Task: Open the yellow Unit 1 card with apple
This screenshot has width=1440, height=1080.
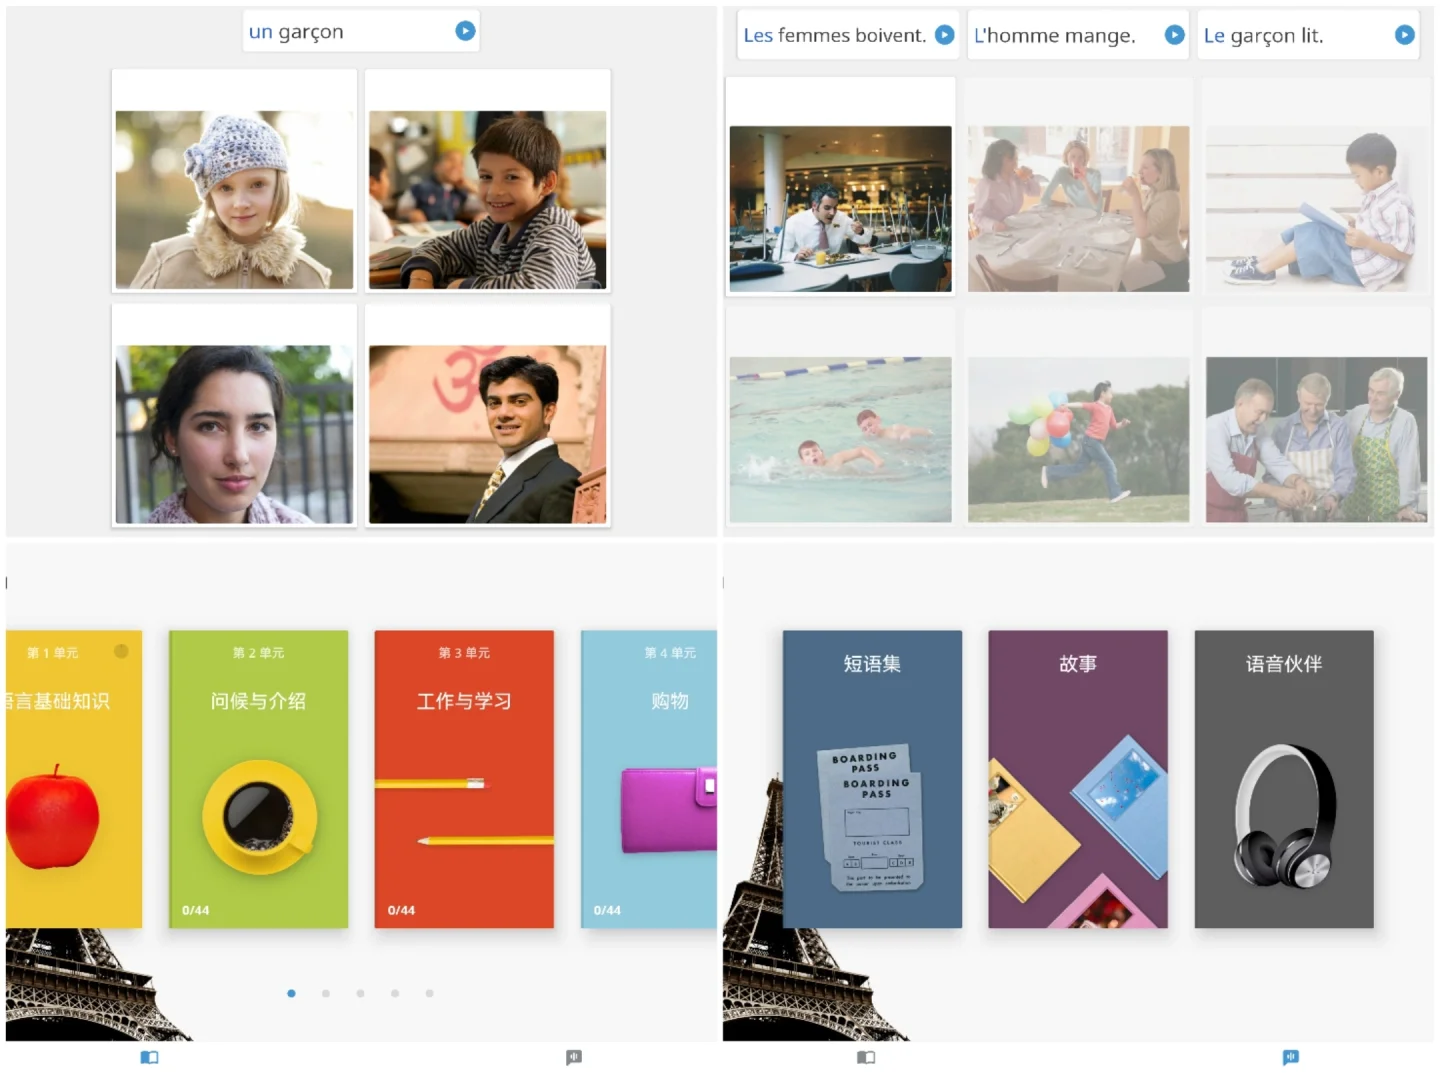Action: tap(74, 779)
